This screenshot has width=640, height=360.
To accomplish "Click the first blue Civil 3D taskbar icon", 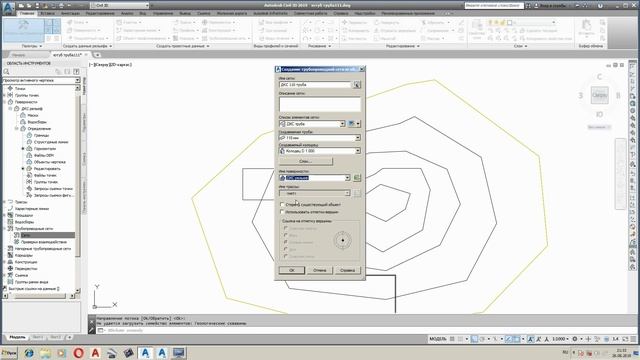I will [145, 353].
